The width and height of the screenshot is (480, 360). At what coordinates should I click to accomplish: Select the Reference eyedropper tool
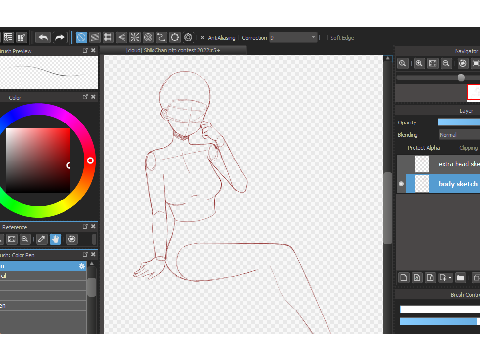[x=42, y=239]
